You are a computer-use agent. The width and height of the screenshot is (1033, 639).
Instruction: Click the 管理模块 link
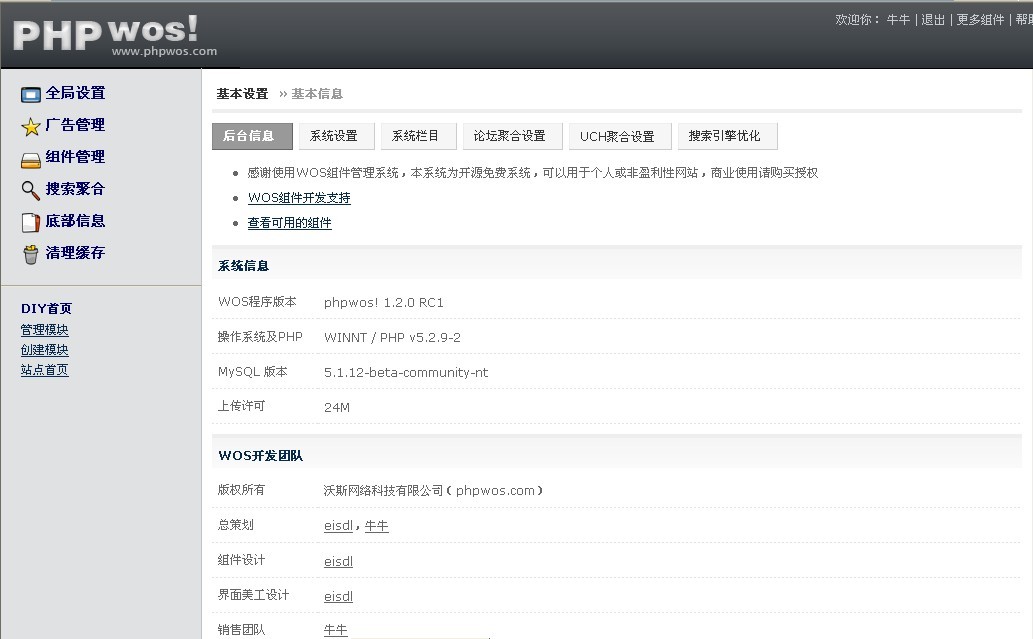pyautogui.click(x=44, y=329)
